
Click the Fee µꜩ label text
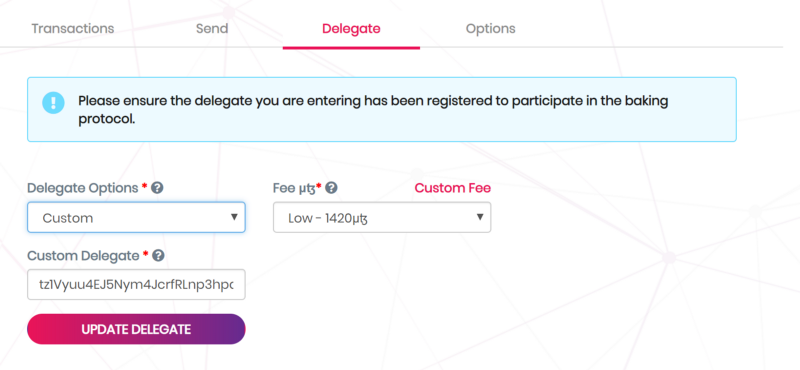coord(294,188)
